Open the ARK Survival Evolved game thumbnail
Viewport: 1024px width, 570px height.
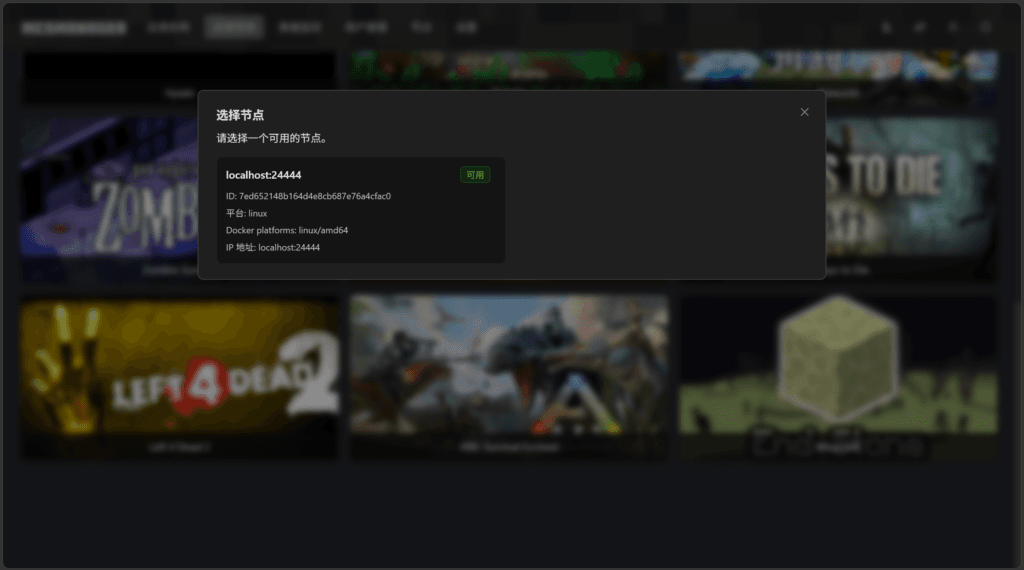pyautogui.click(x=509, y=377)
